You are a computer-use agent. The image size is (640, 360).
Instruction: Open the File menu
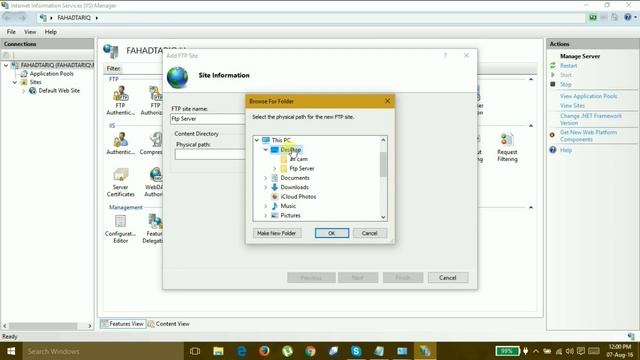tap(11, 32)
